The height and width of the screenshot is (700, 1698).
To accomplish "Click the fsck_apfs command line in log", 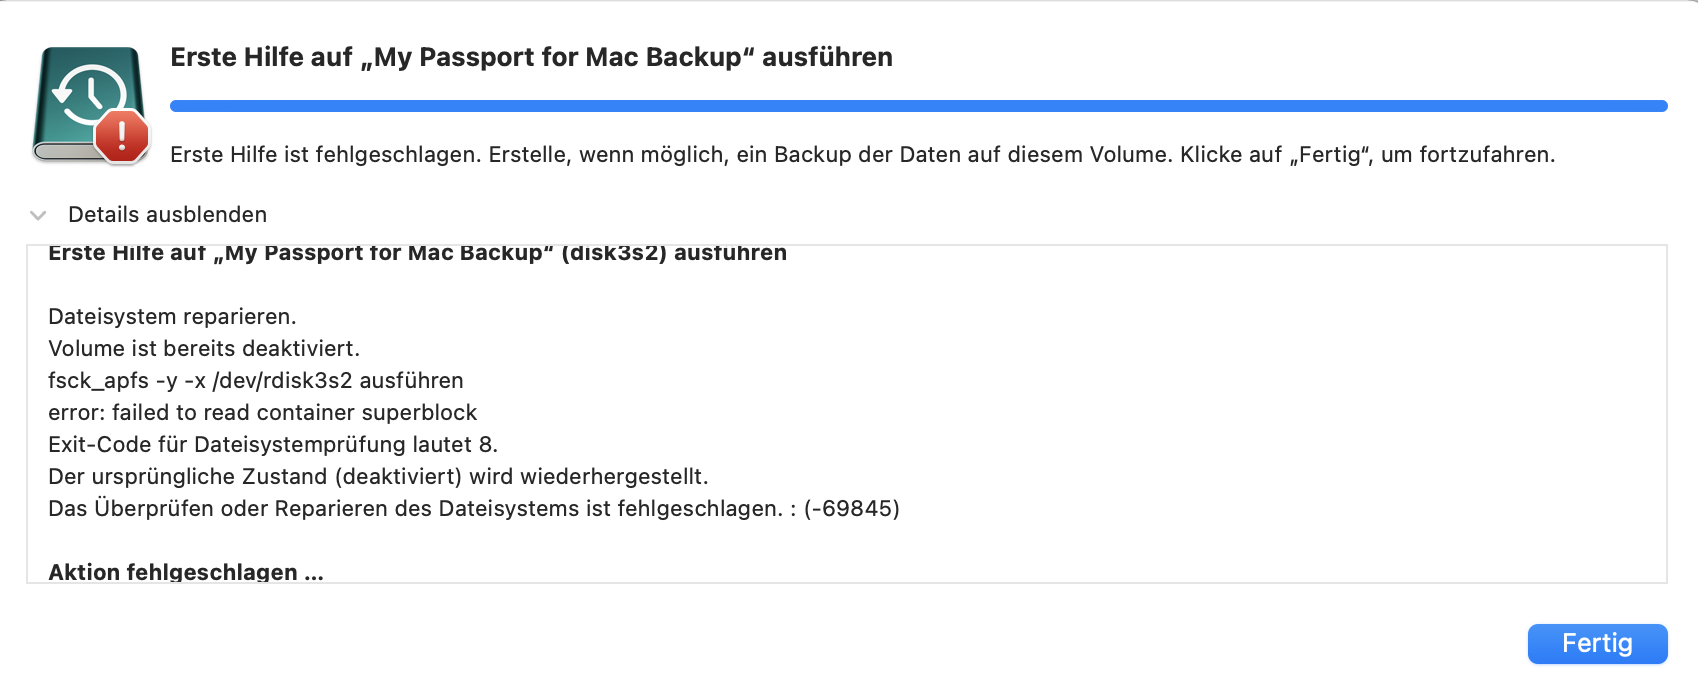I will [x=256, y=381].
